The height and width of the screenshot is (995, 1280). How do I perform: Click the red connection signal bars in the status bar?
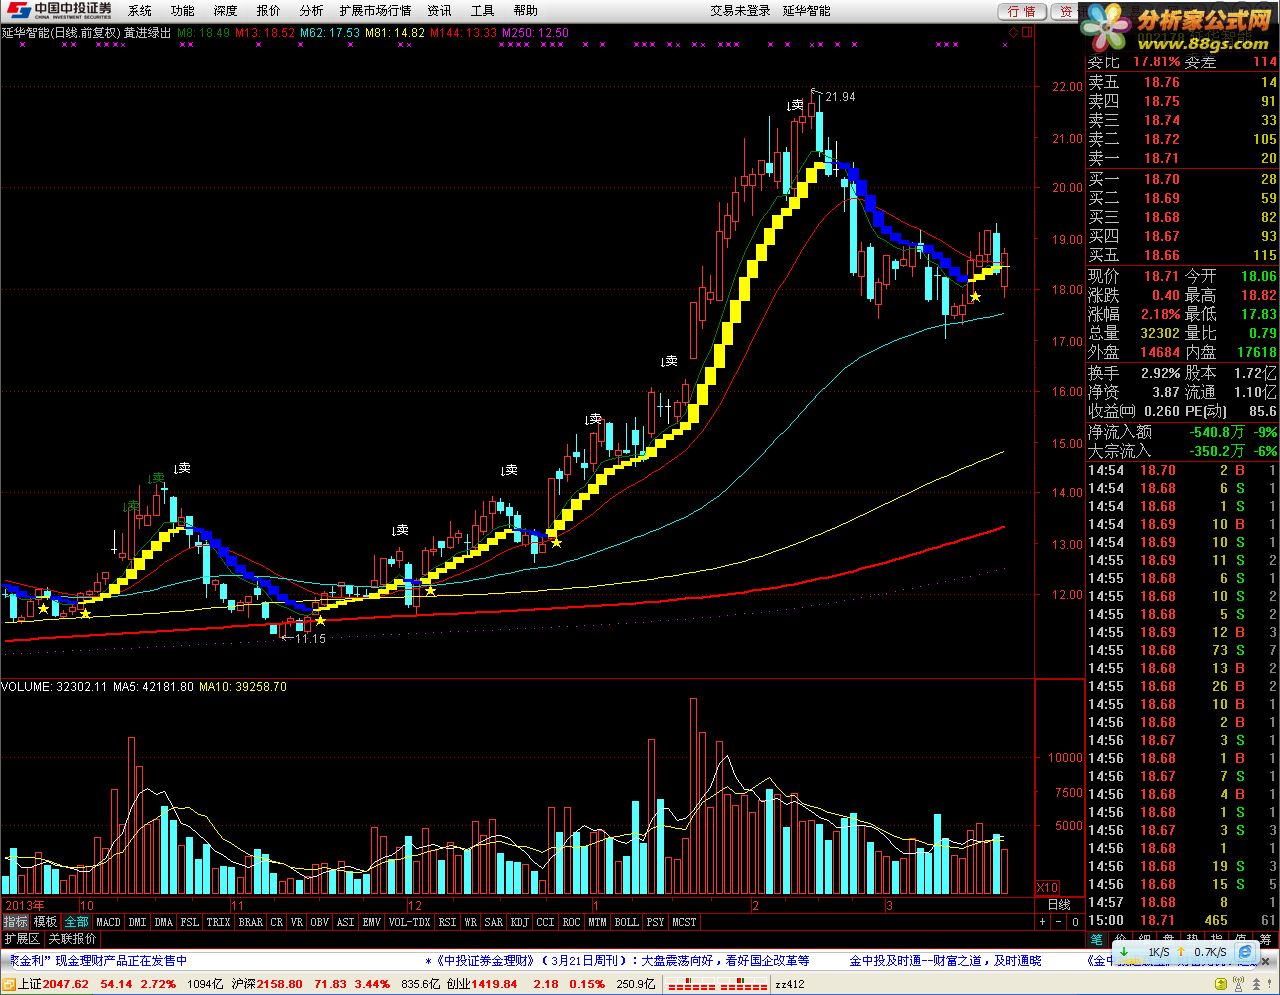(x=717, y=984)
